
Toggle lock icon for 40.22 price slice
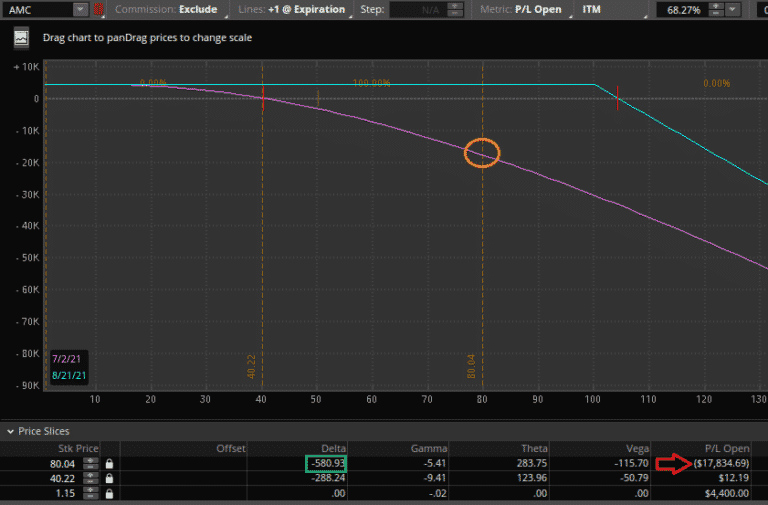point(108,478)
